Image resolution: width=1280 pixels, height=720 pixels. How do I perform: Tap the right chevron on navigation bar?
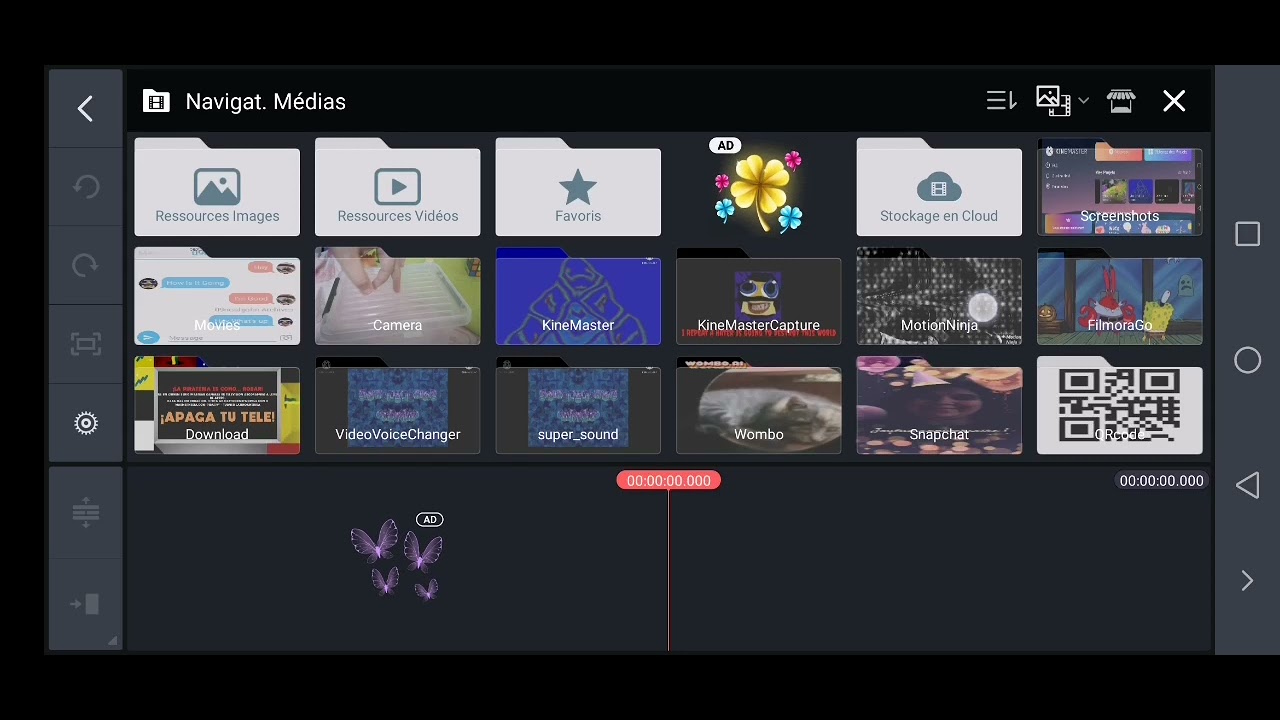click(x=1247, y=581)
